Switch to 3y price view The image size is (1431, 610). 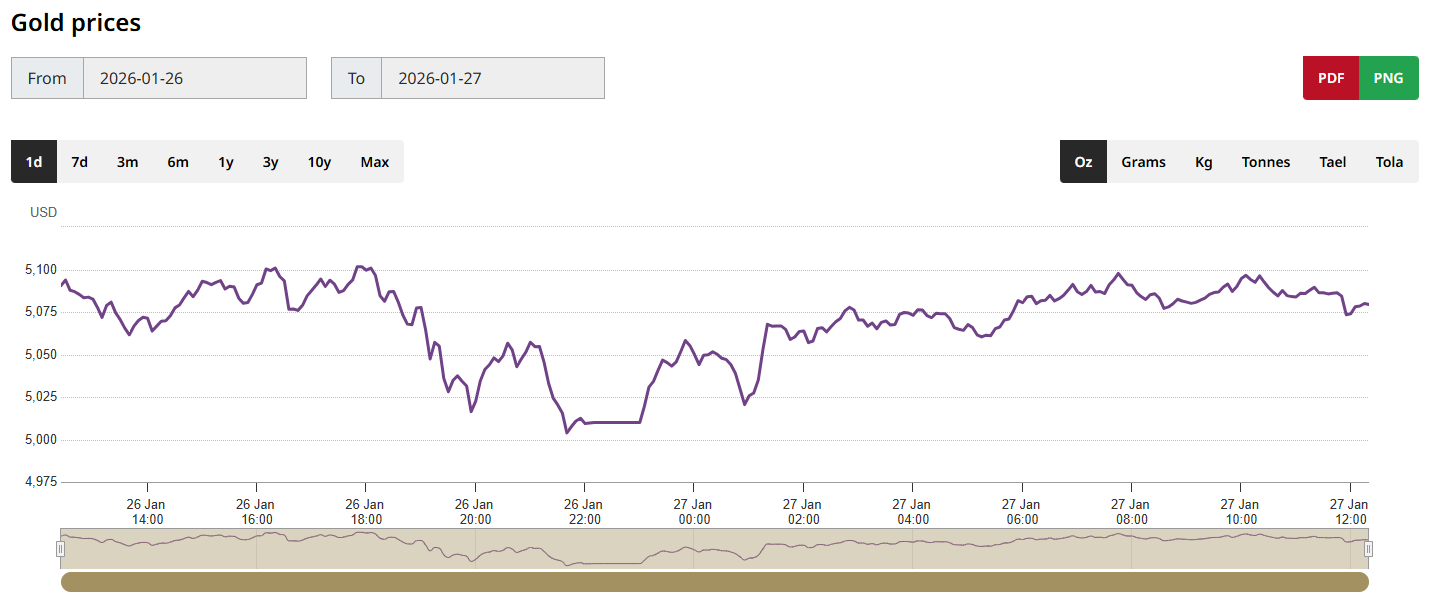(x=271, y=162)
